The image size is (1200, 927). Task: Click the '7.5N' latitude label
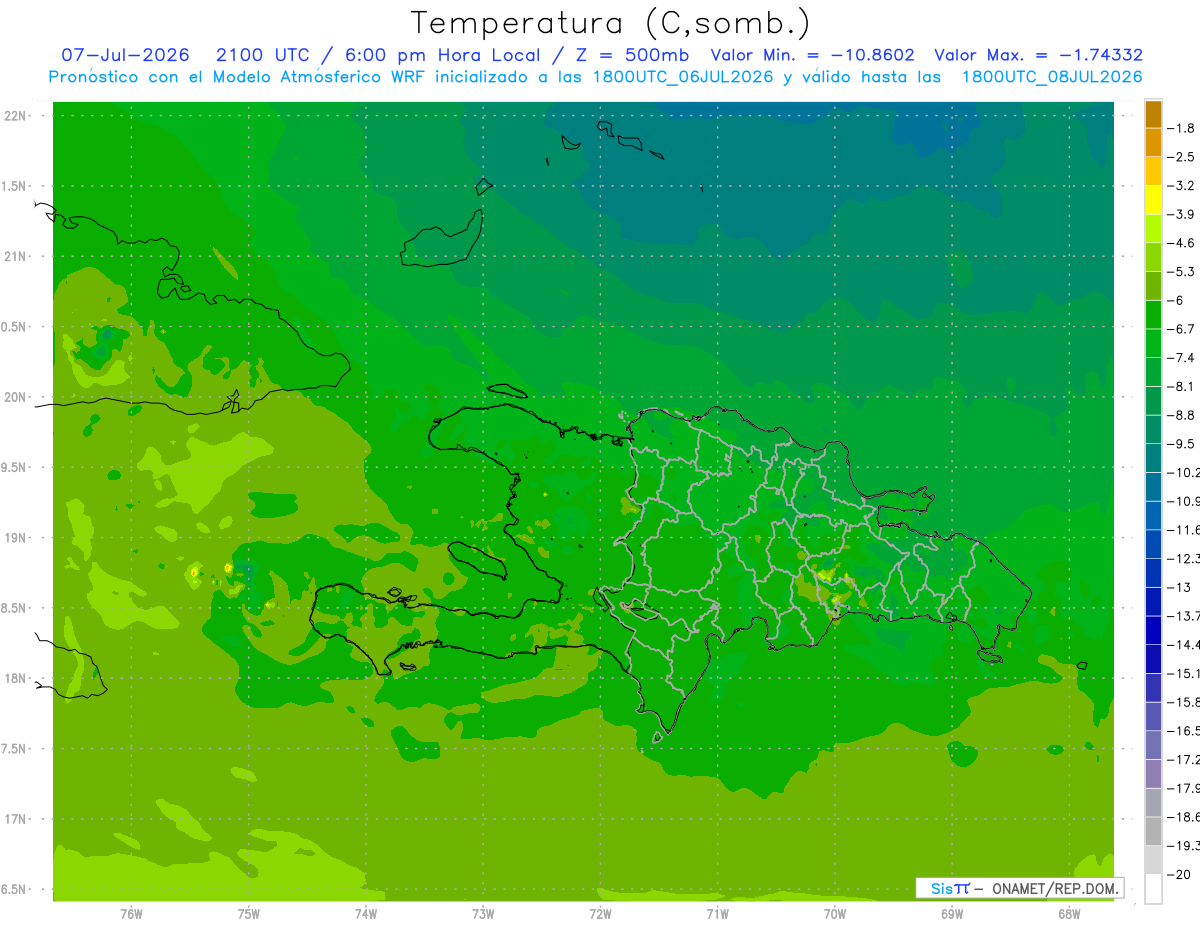15,749
